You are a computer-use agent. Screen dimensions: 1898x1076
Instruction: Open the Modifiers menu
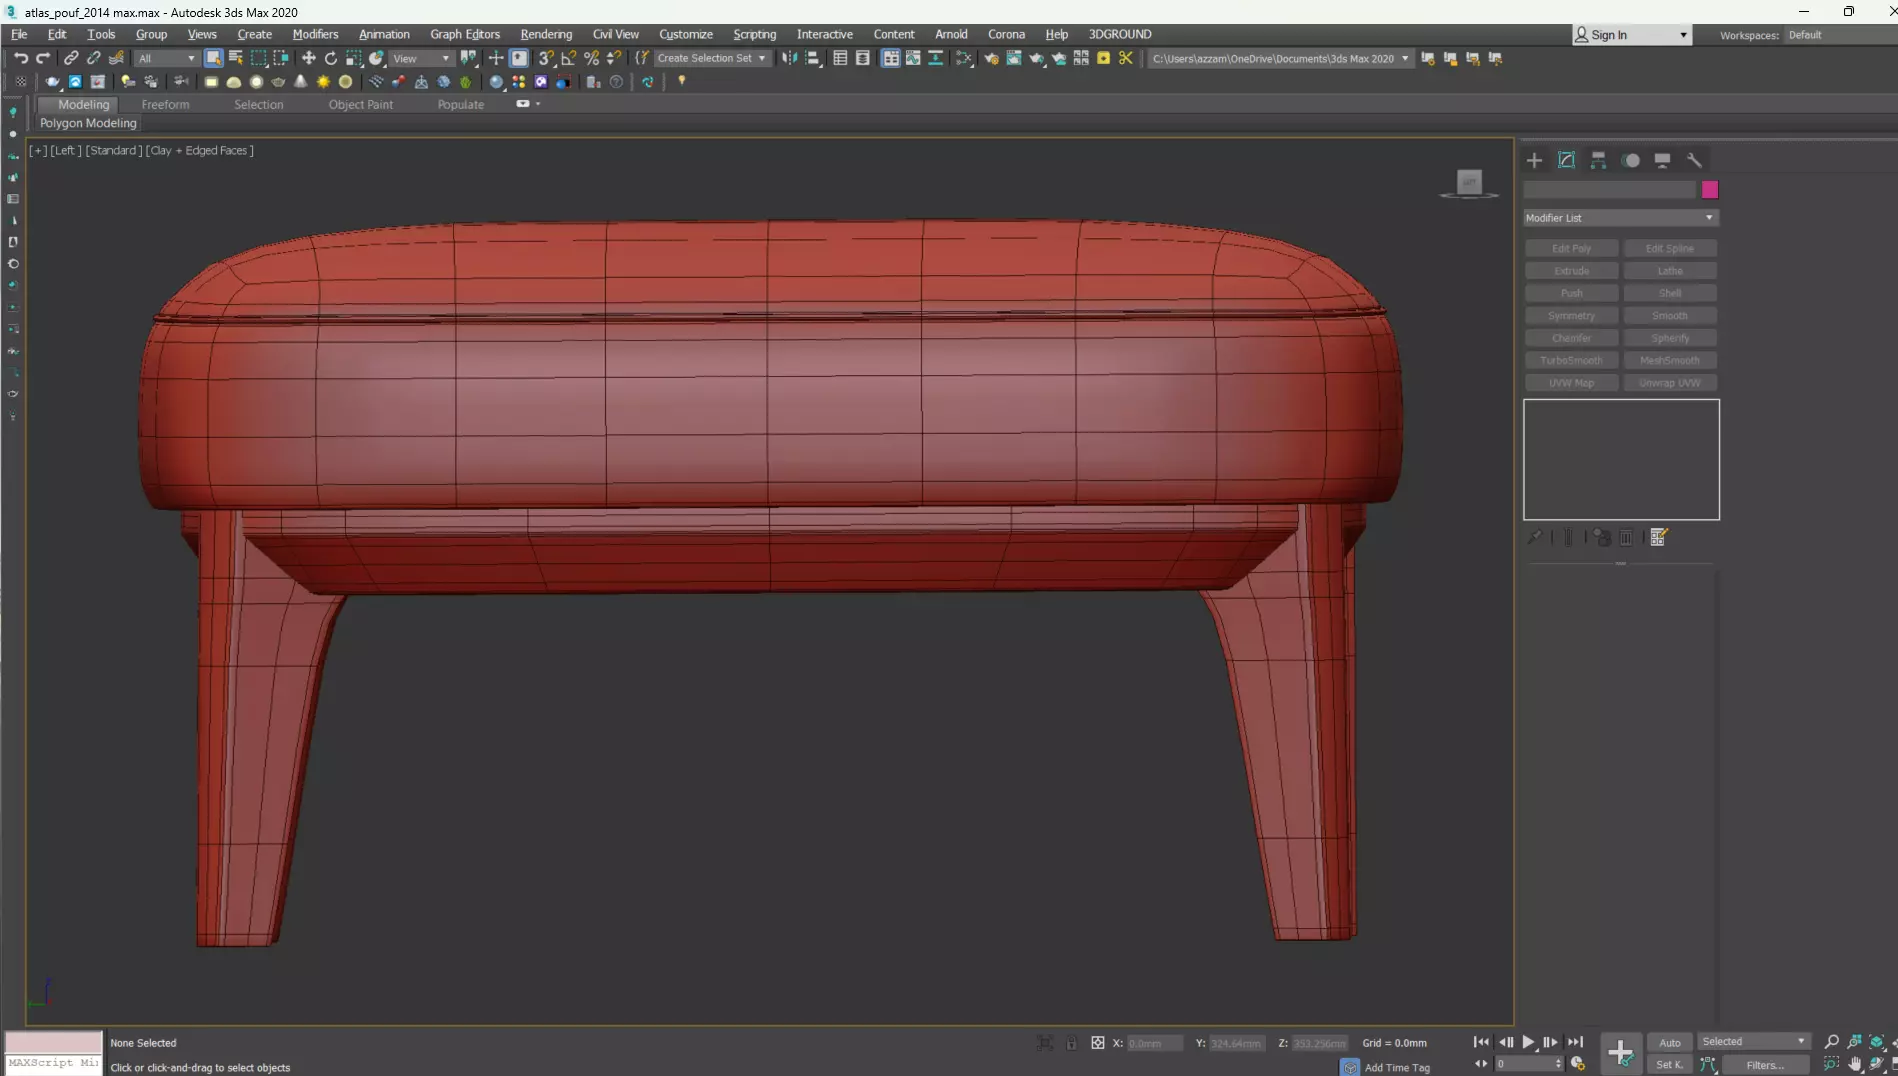(315, 34)
